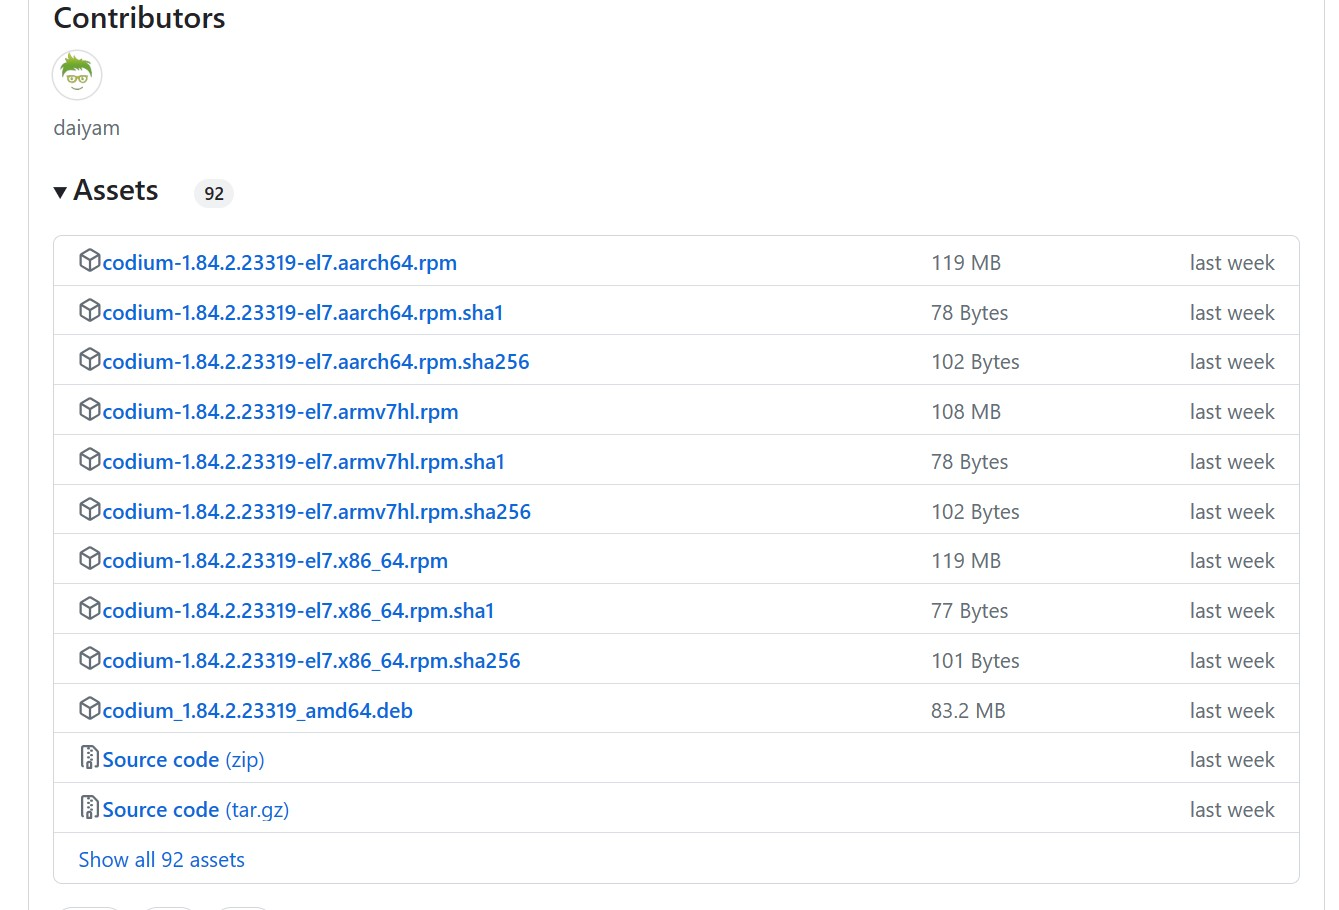Download codium-1.84.2.23319-el7.armv7hl.rpm

(281, 412)
